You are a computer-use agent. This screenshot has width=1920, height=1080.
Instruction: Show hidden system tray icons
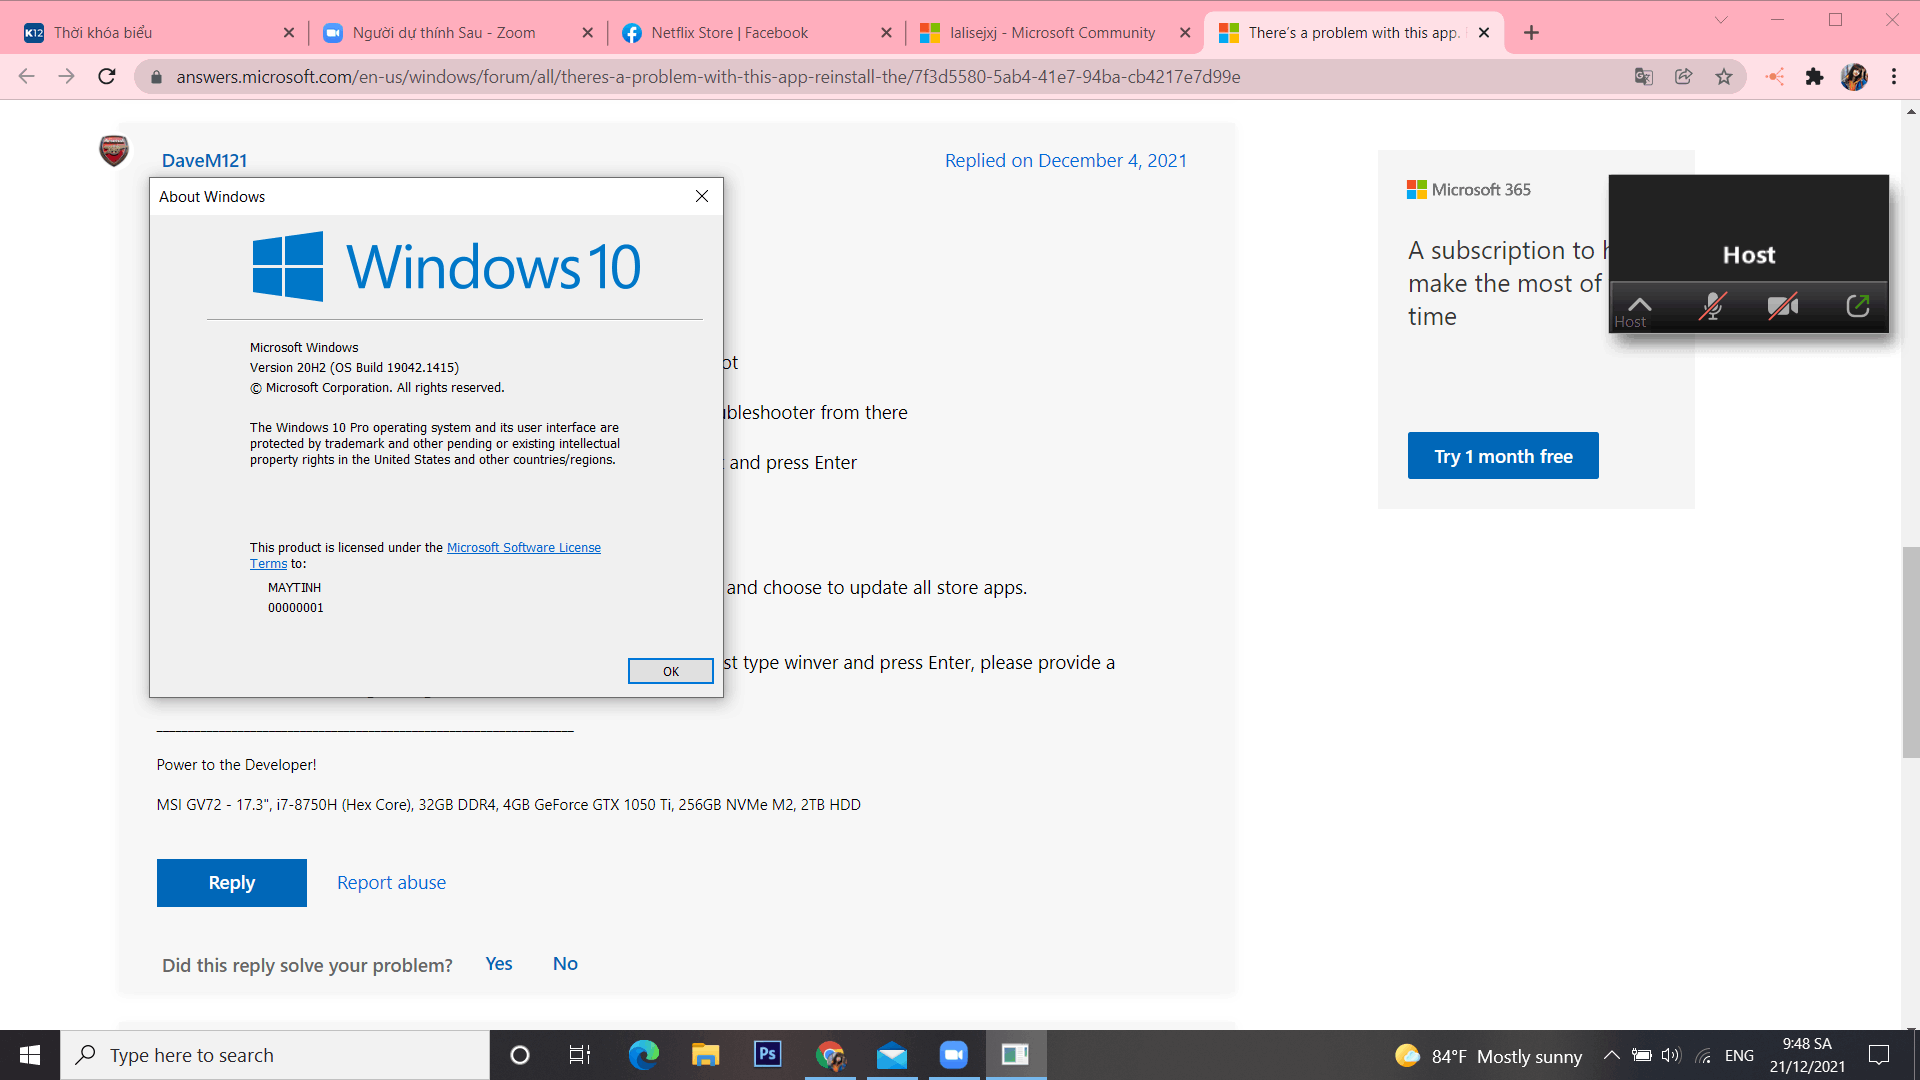pyautogui.click(x=1611, y=1055)
